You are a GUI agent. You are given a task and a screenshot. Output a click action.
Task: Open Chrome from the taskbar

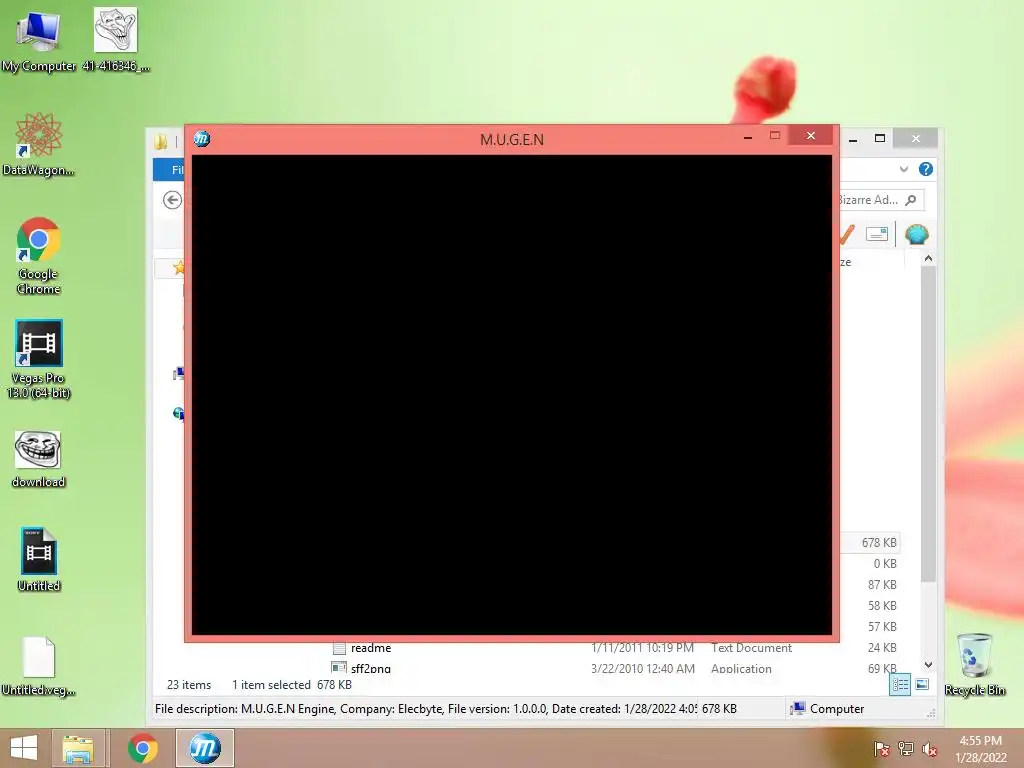point(142,748)
